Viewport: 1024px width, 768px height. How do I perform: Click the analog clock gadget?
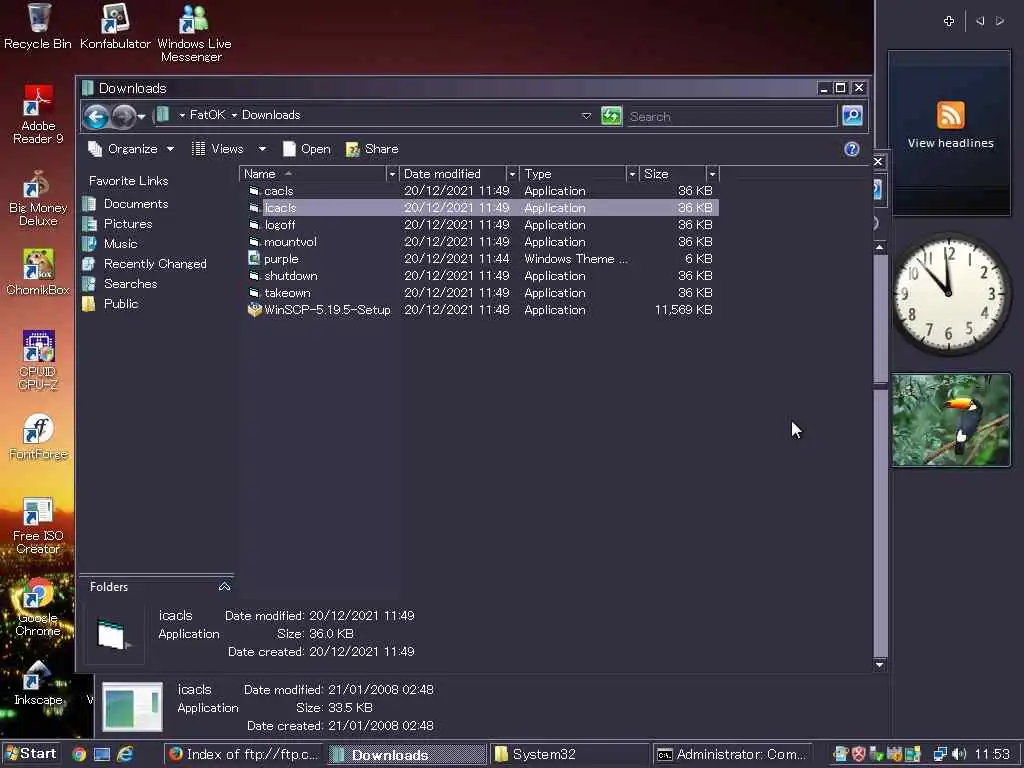(x=951, y=294)
